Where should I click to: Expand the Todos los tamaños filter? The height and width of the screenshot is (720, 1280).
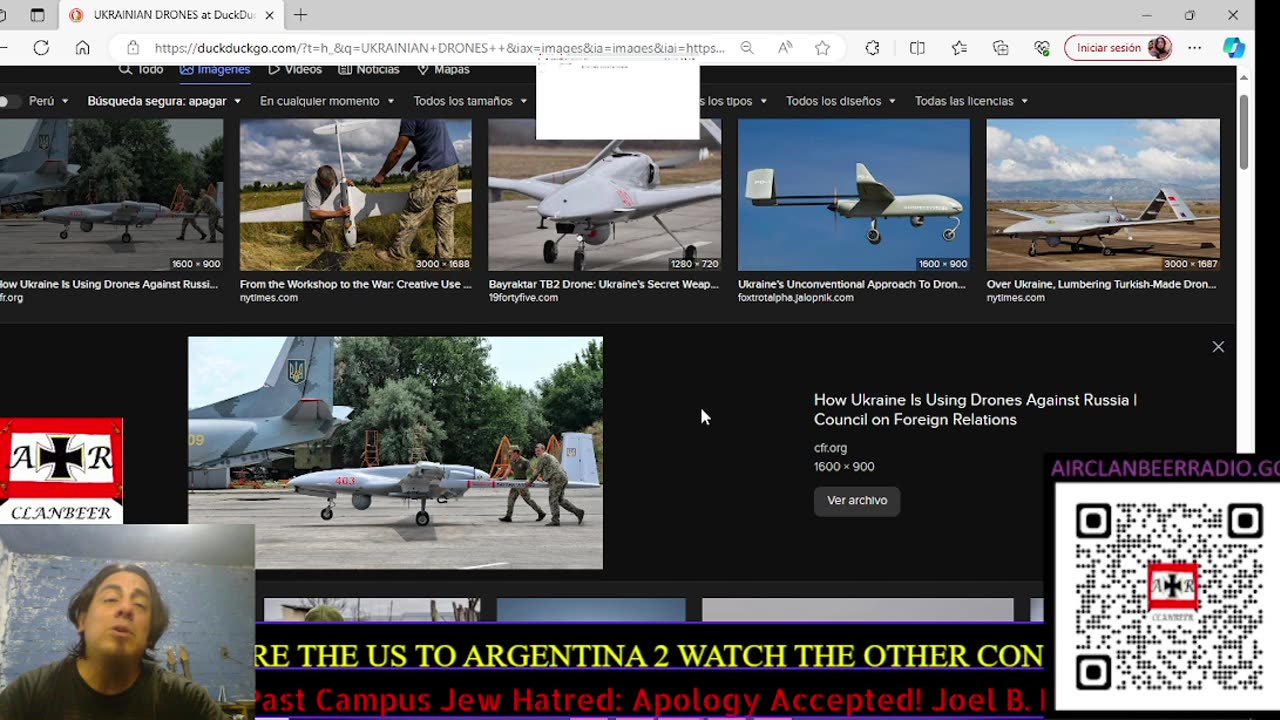tap(470, 101)
